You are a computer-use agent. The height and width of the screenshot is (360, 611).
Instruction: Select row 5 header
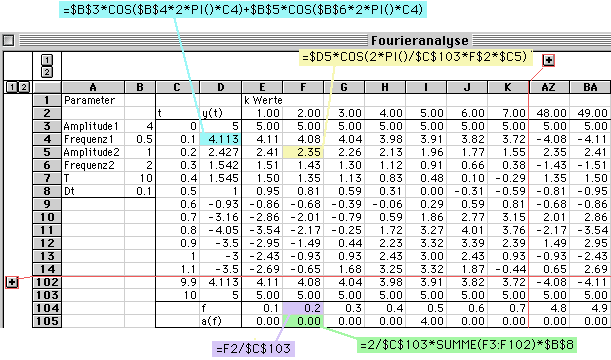coord(47,152)
